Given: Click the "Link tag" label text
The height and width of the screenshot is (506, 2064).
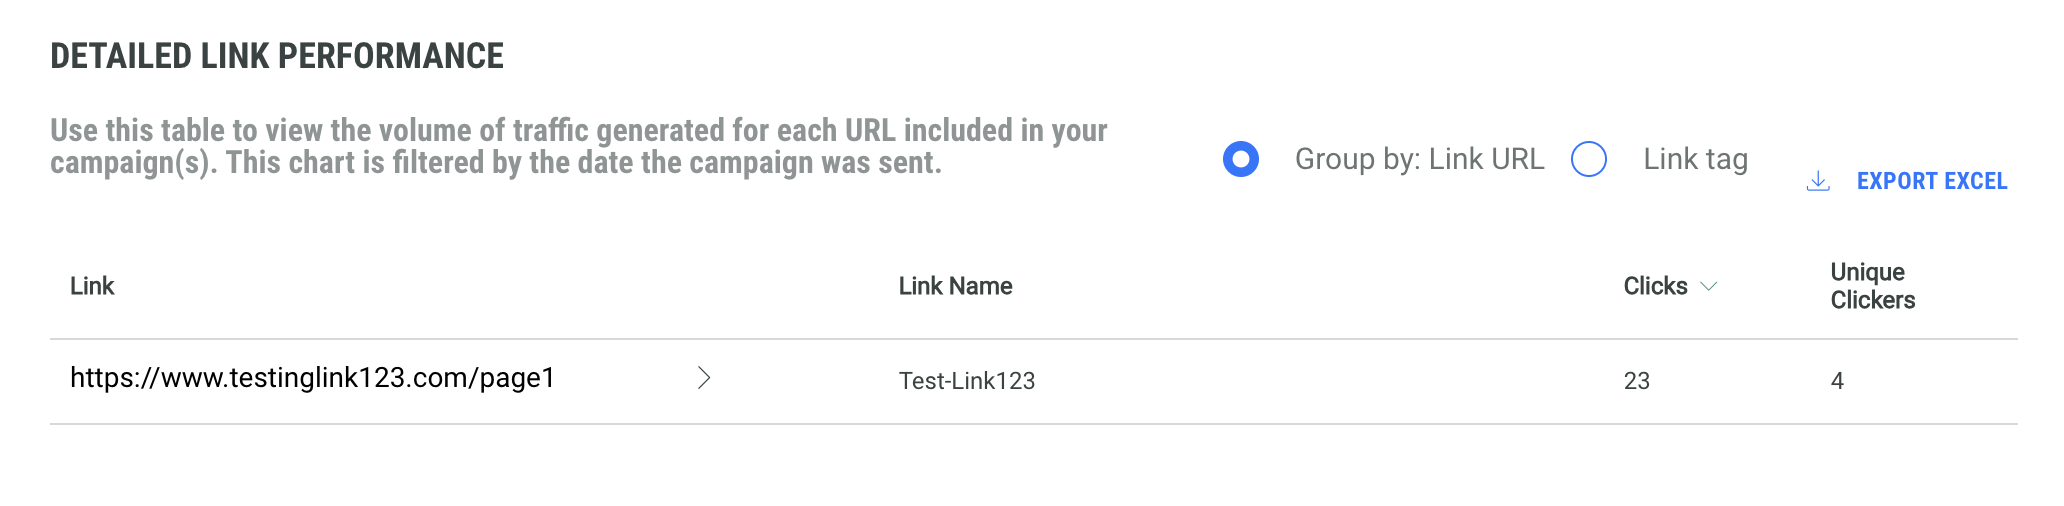Looking at the screenshot, I should pos(1695,159).
